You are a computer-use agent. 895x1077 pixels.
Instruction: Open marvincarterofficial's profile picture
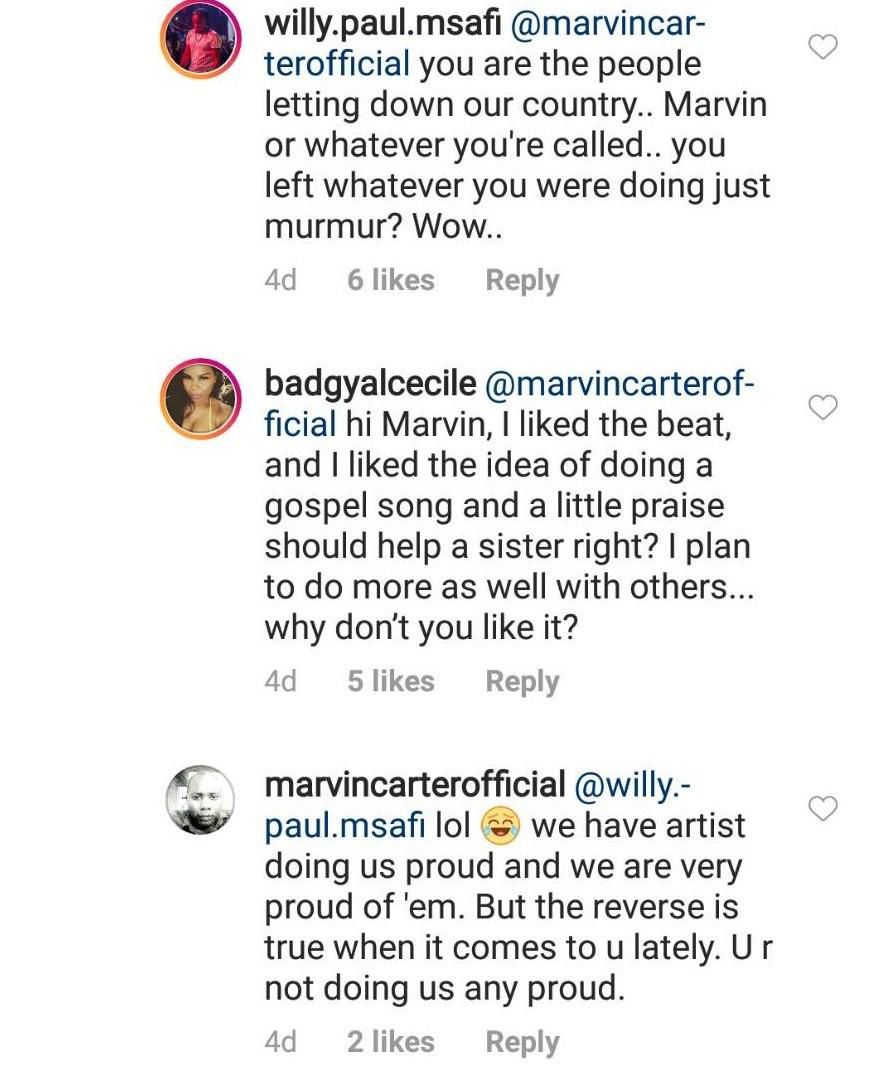click(200, 802)
